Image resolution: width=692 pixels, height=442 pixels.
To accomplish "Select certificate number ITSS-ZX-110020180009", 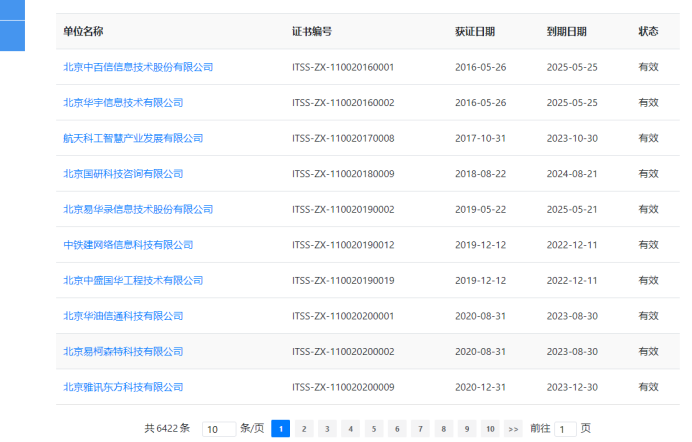I will [343, 174].
